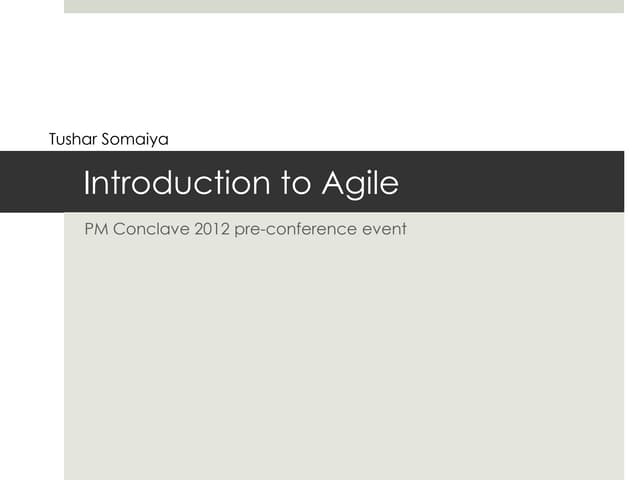This screenshot has height=480, width=640.
Task: Click the dark band left of the title
Action: click(35, 182)
